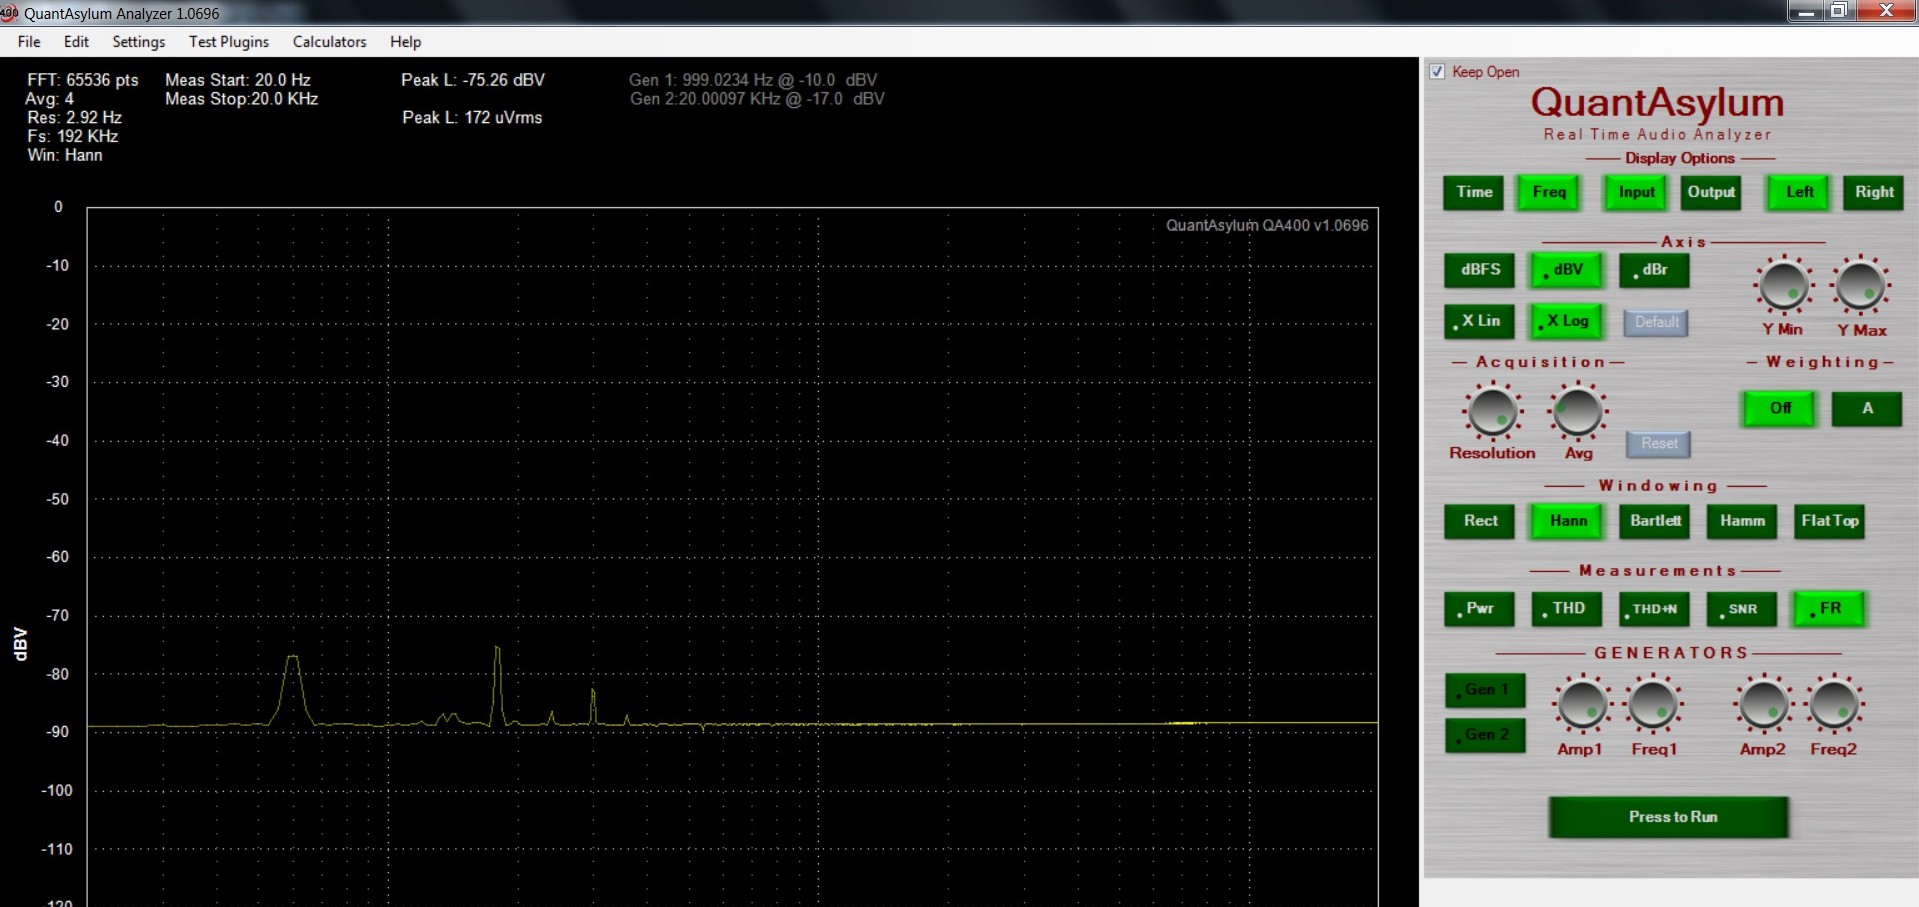
Task: Switch X axis to log
Action: (x=1567, y=321)
